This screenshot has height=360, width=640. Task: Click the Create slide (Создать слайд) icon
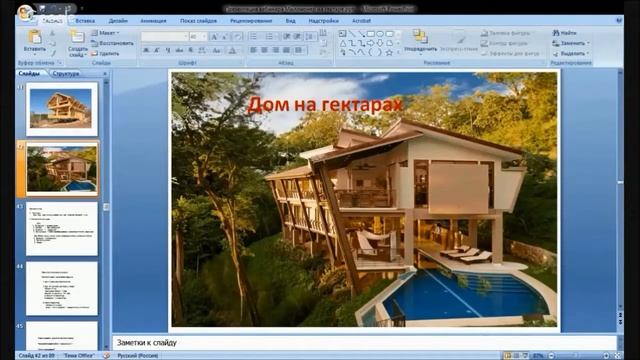coord(77,37)
